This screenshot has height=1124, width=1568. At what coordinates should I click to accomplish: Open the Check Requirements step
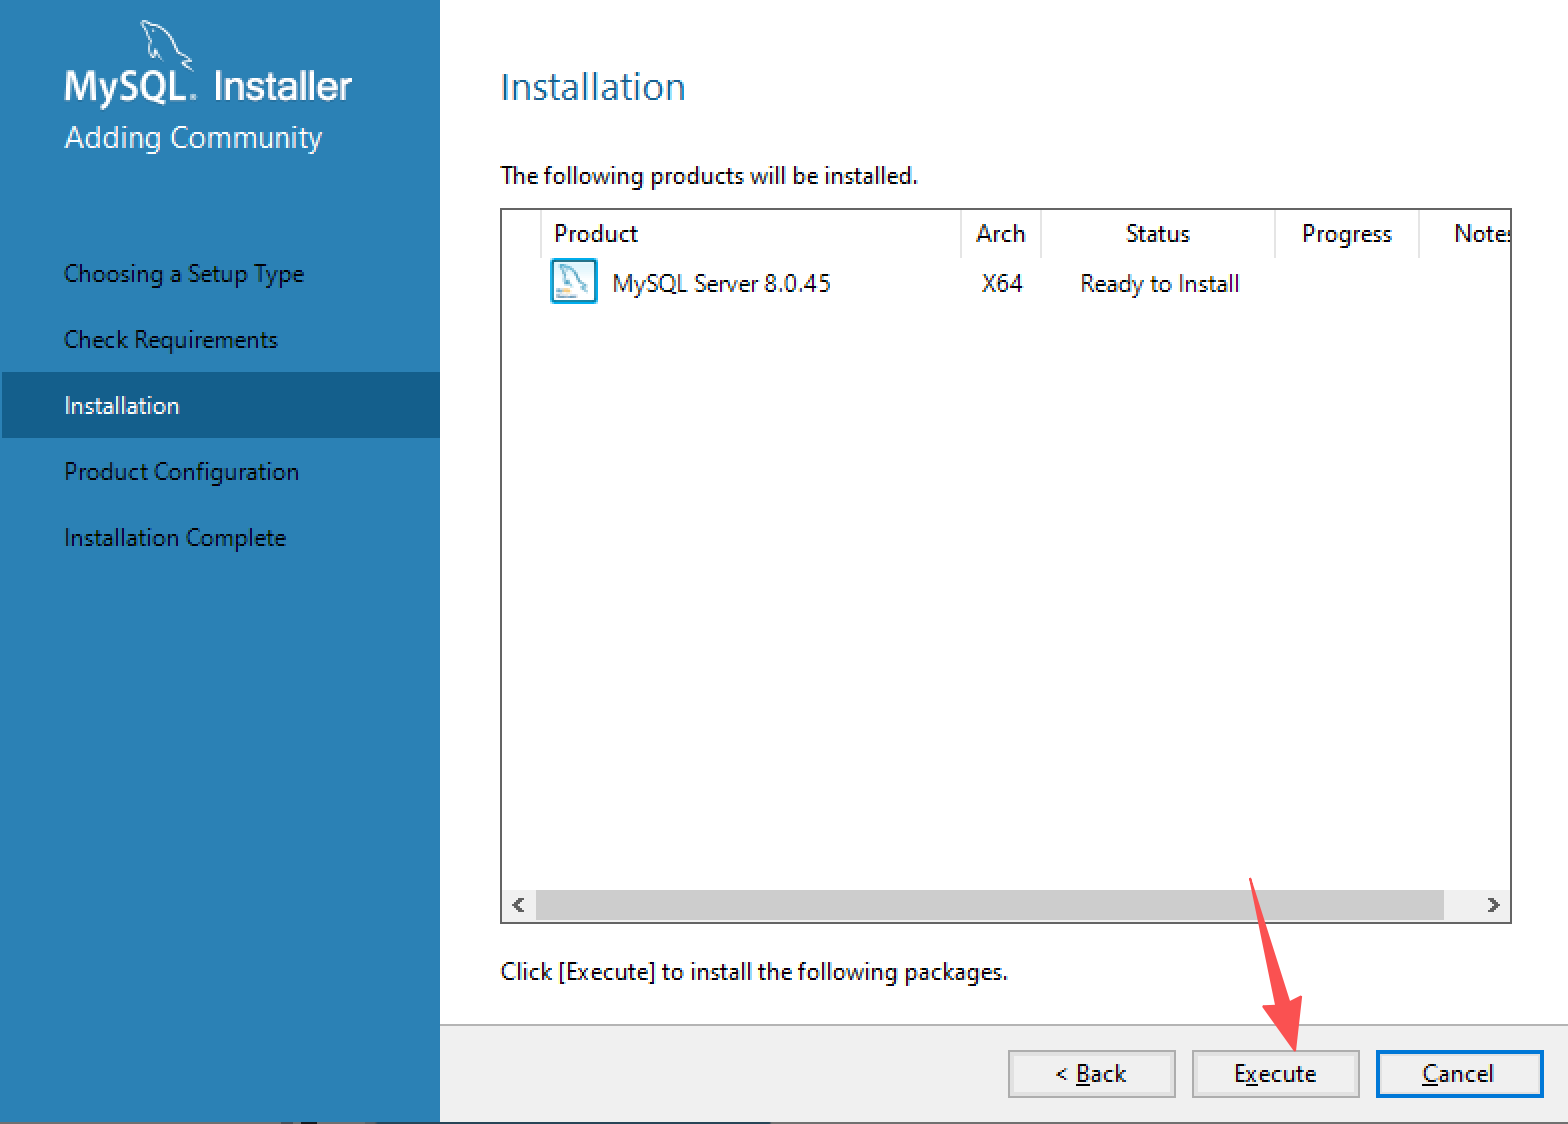coord(171,340)
